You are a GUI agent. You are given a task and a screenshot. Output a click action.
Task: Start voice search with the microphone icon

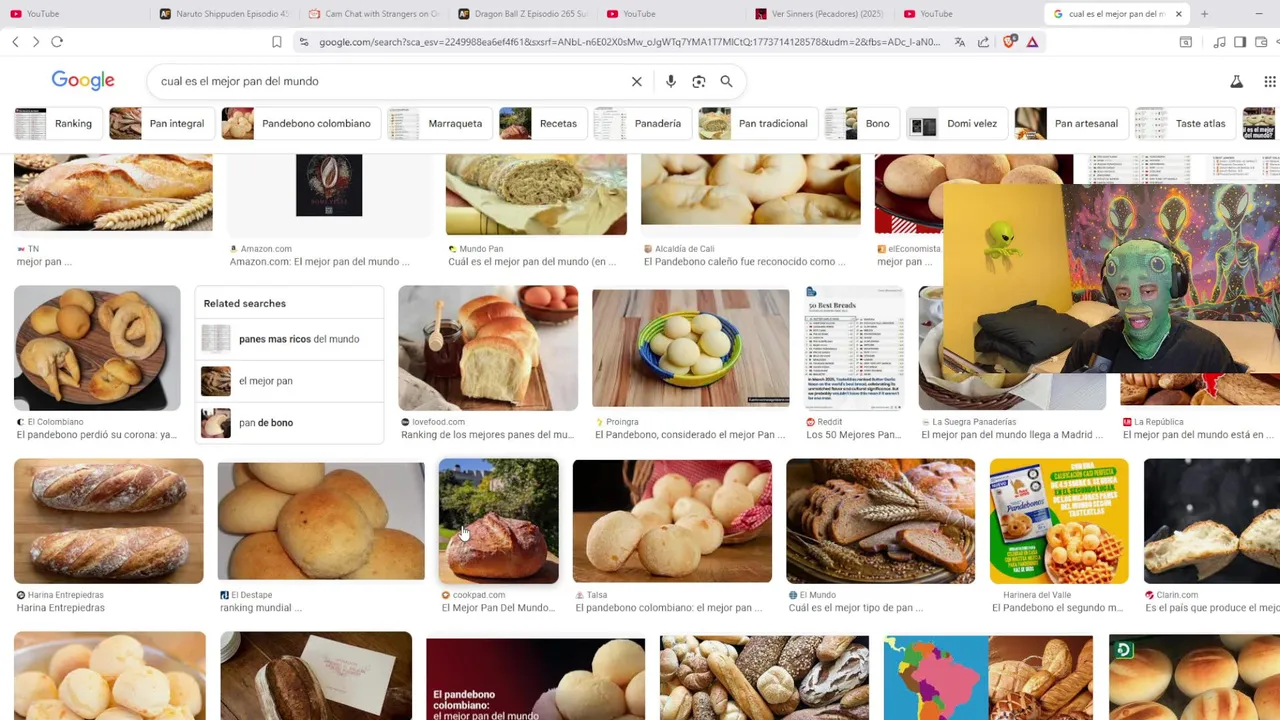[671, 81]
